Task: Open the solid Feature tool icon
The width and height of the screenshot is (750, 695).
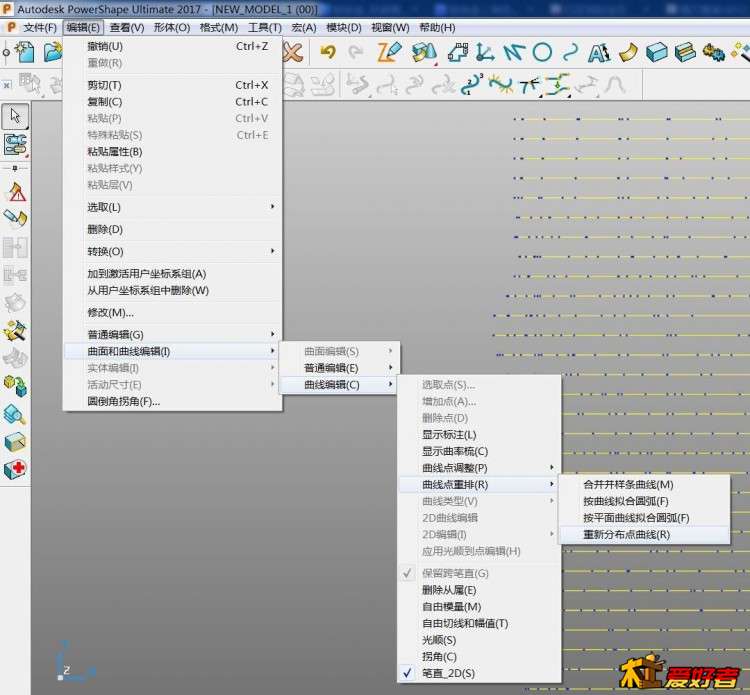Action: click(x=685, y=52)
